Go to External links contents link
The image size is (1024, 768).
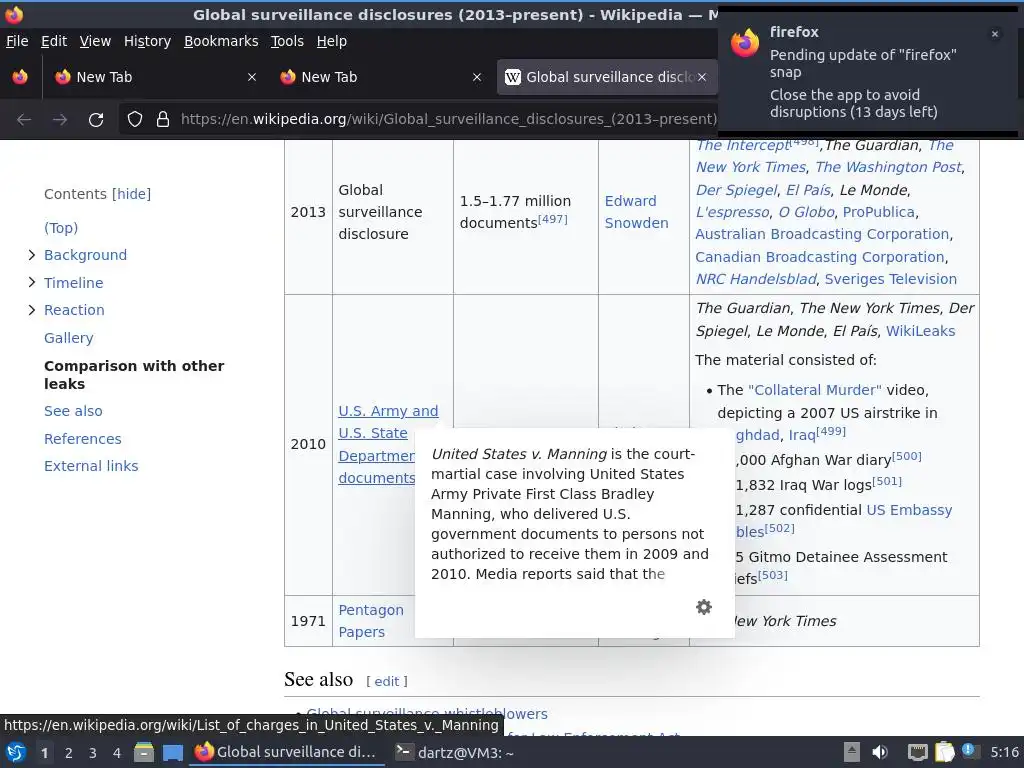click(x=91, y=466)
